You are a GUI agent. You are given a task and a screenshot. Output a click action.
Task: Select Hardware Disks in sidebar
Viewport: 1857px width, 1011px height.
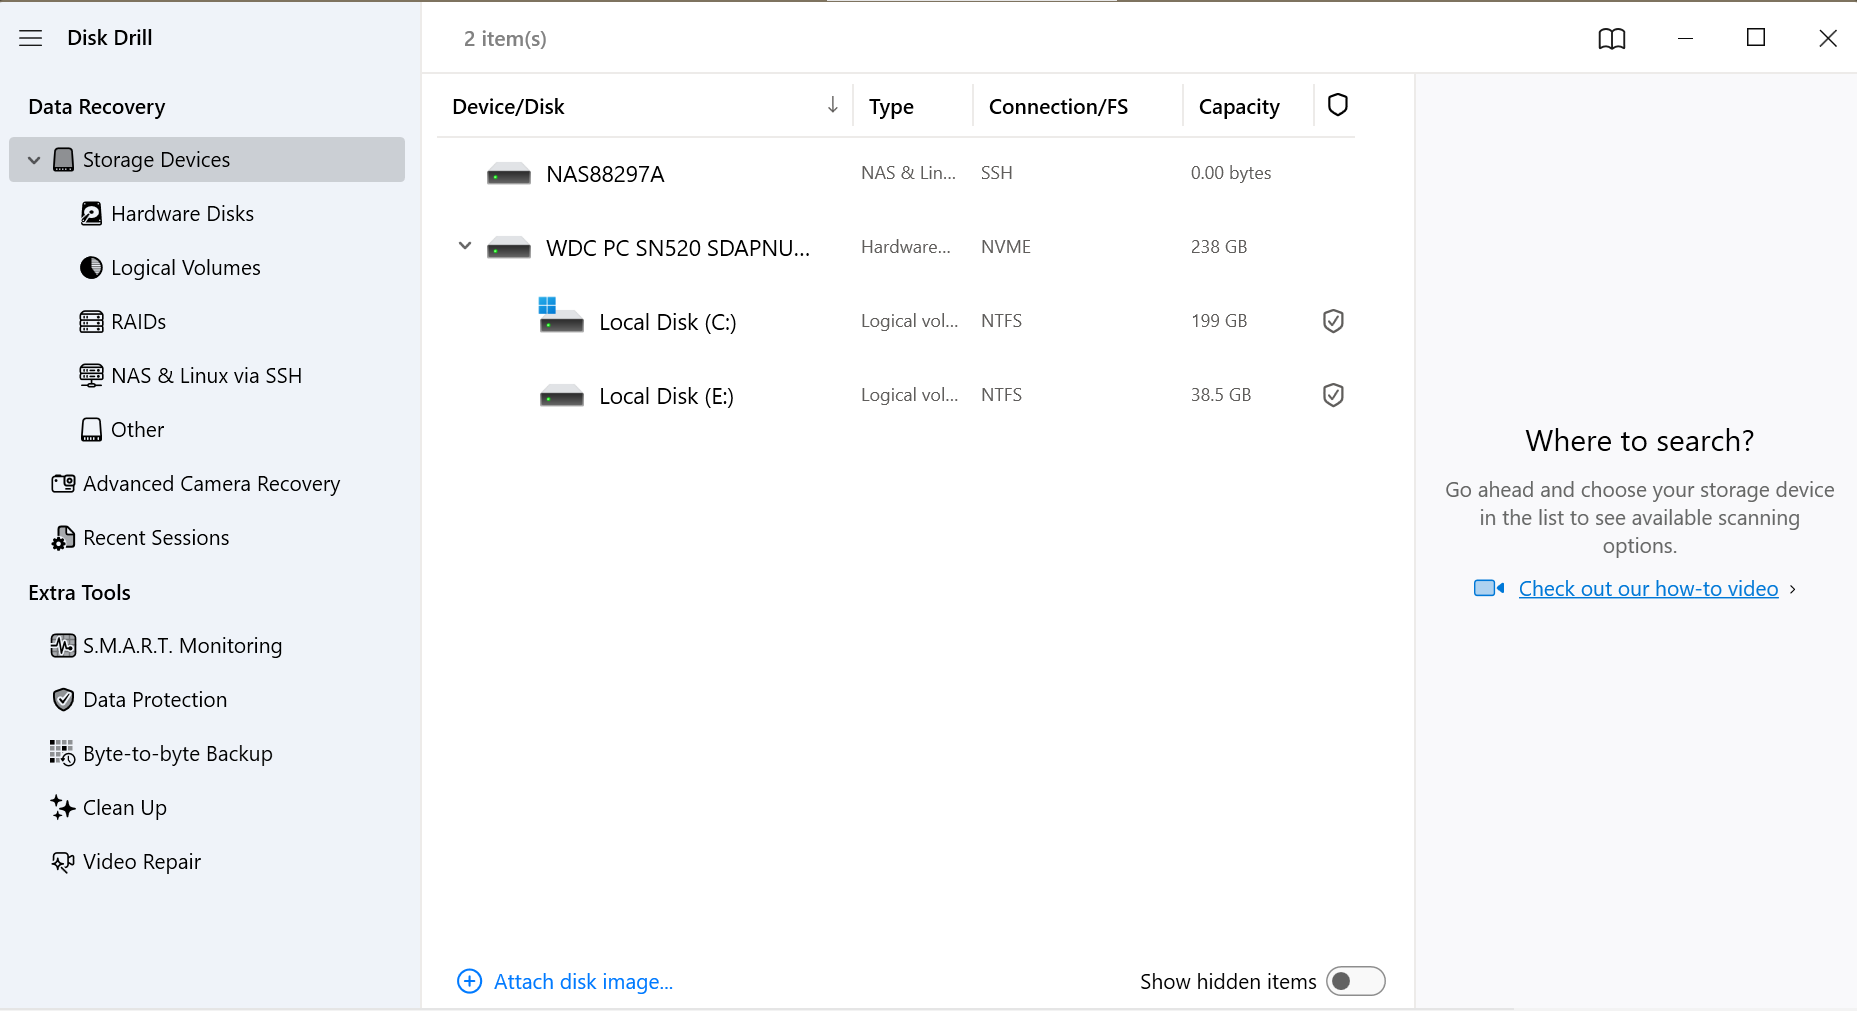[182, 214]
